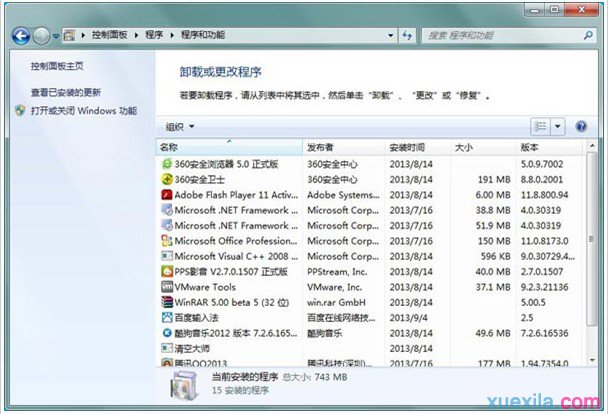Select the PPS影音 icon
This screenshot has height=414, width=608.
[167, 272]
